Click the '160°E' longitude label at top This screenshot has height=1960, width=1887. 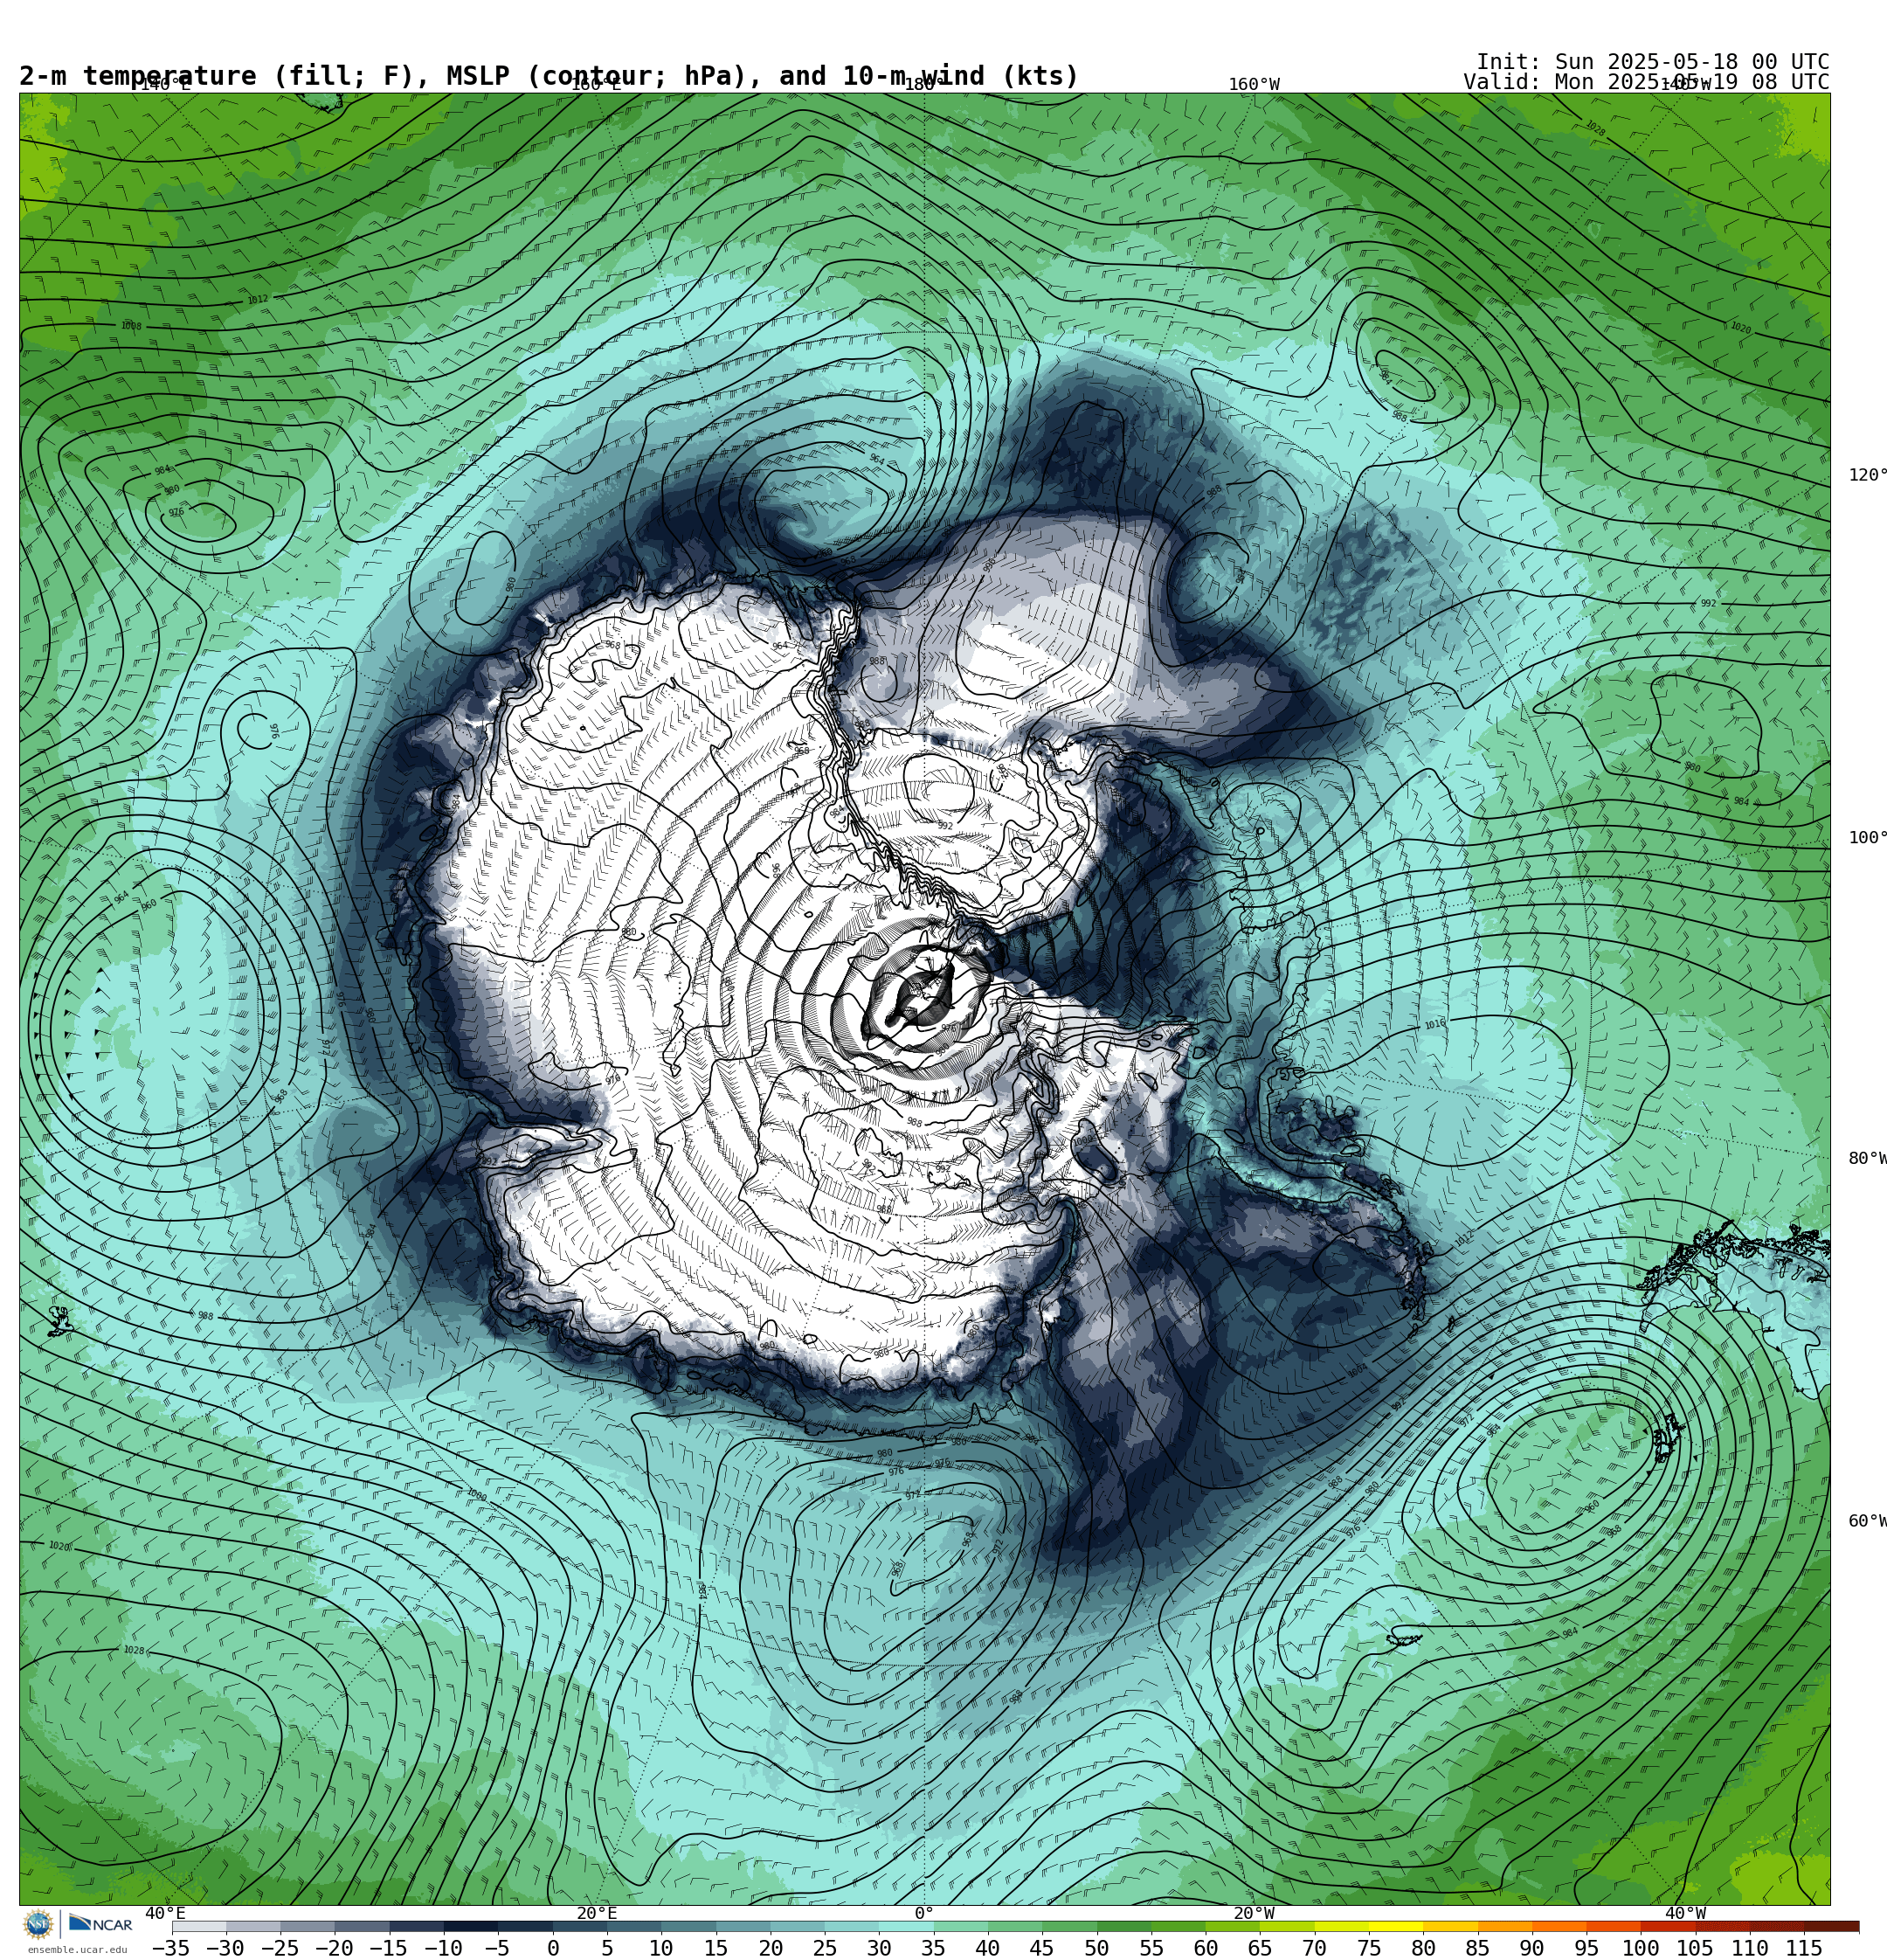(x=596, y=85)
